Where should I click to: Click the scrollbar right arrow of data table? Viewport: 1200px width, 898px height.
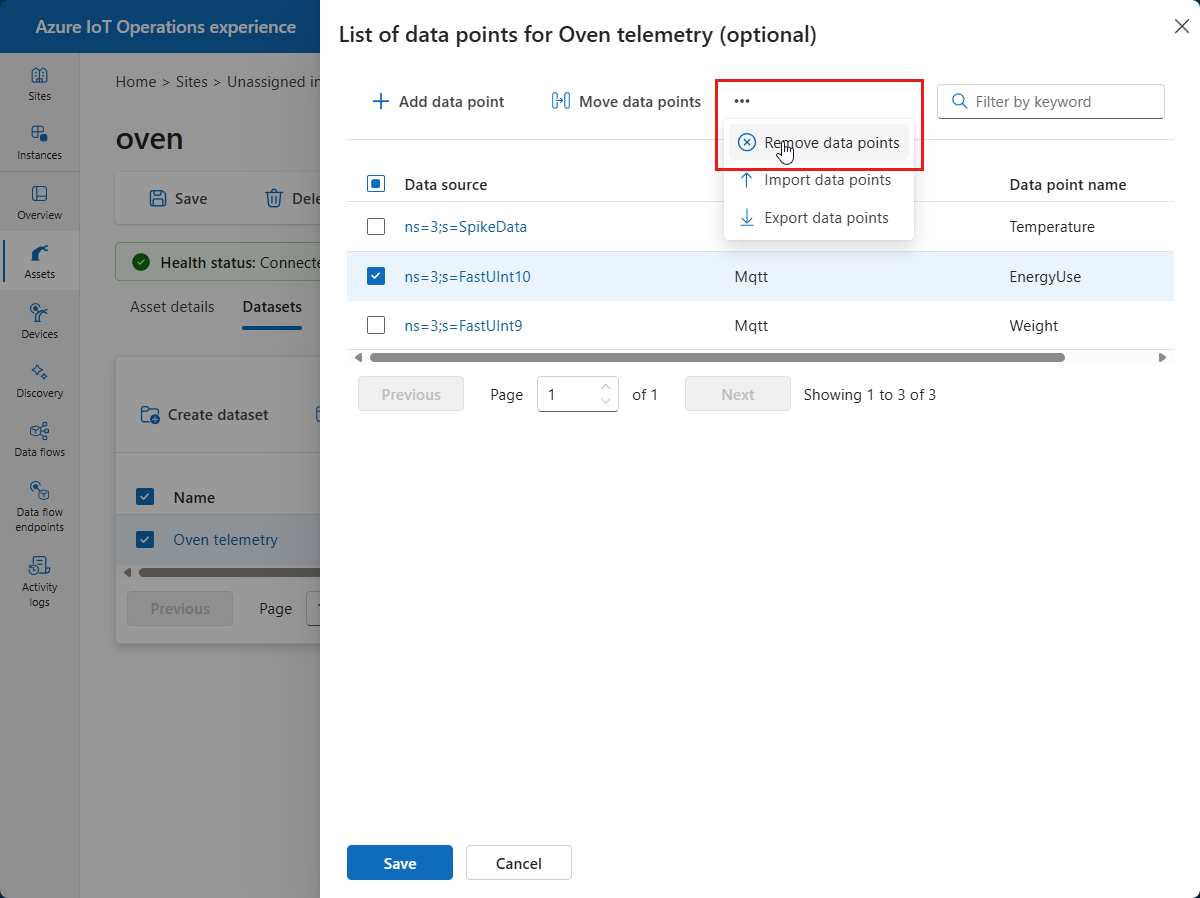tap(1162, 357)
